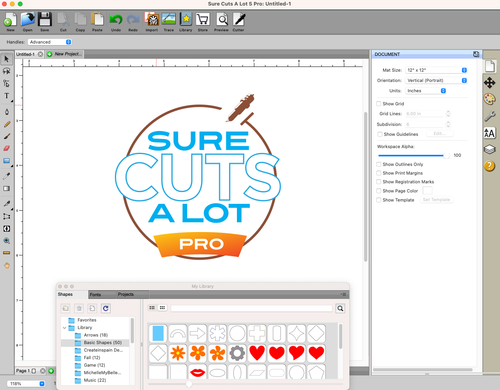Click the library refresh button

click(106, 308)
